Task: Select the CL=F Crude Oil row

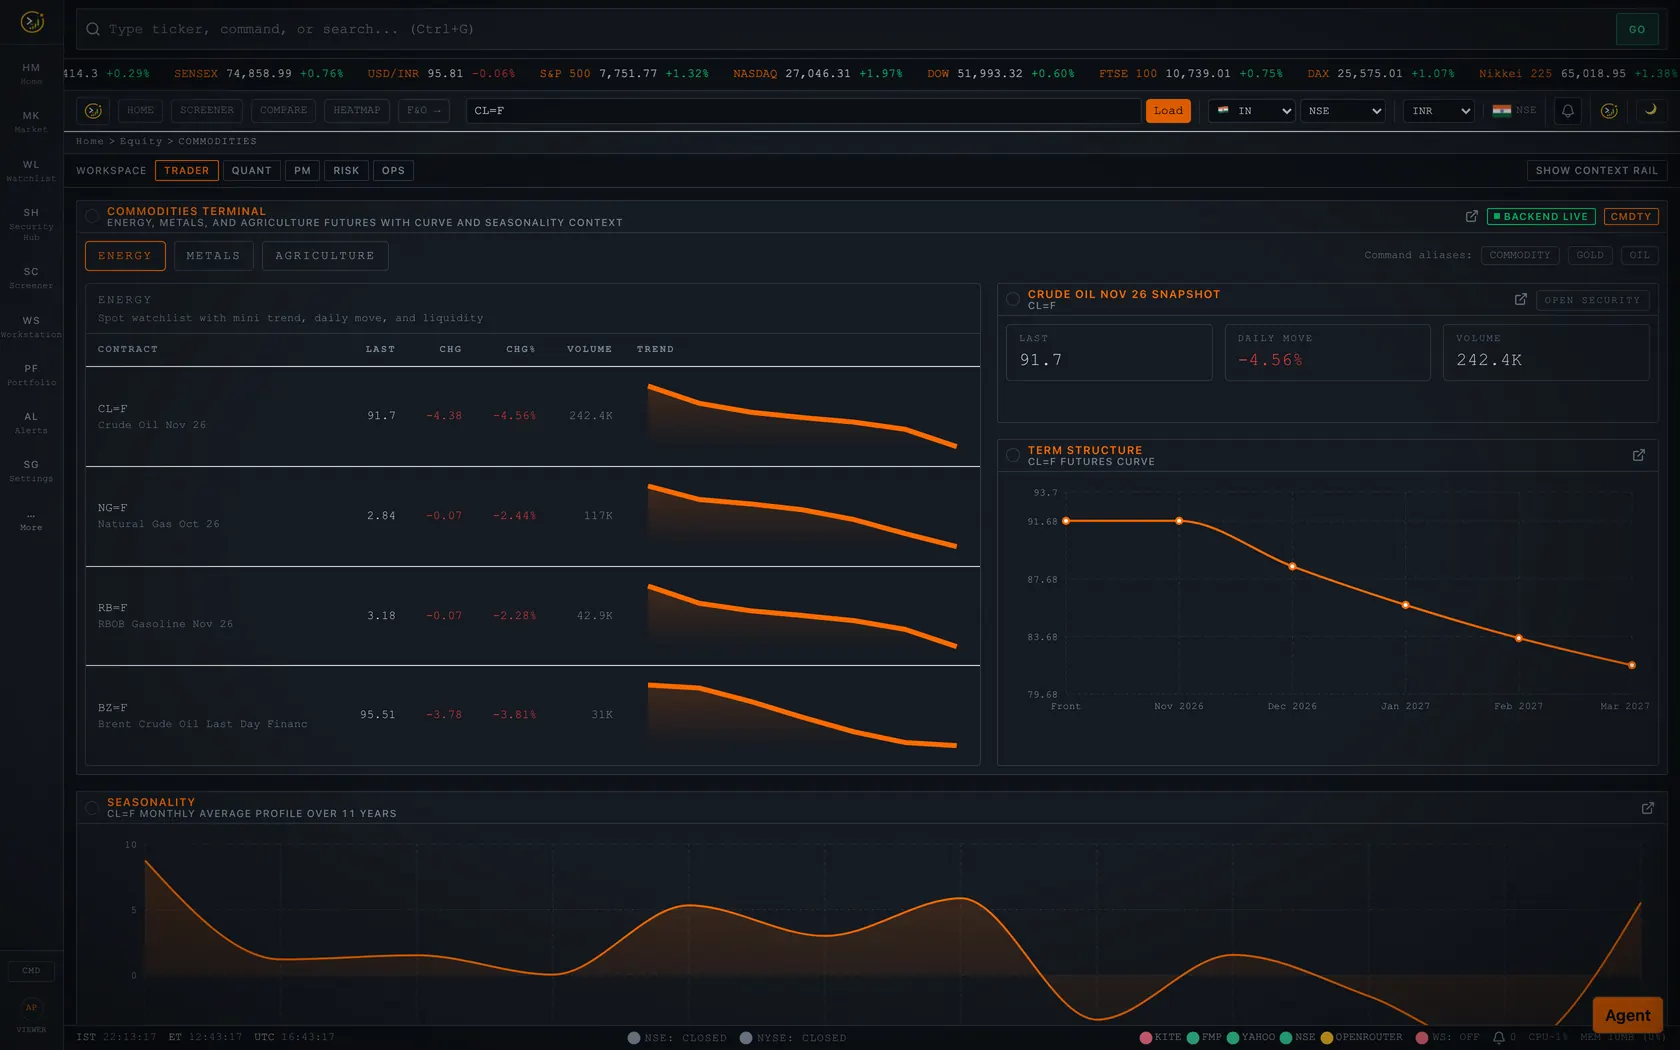Action: point(533,416)
